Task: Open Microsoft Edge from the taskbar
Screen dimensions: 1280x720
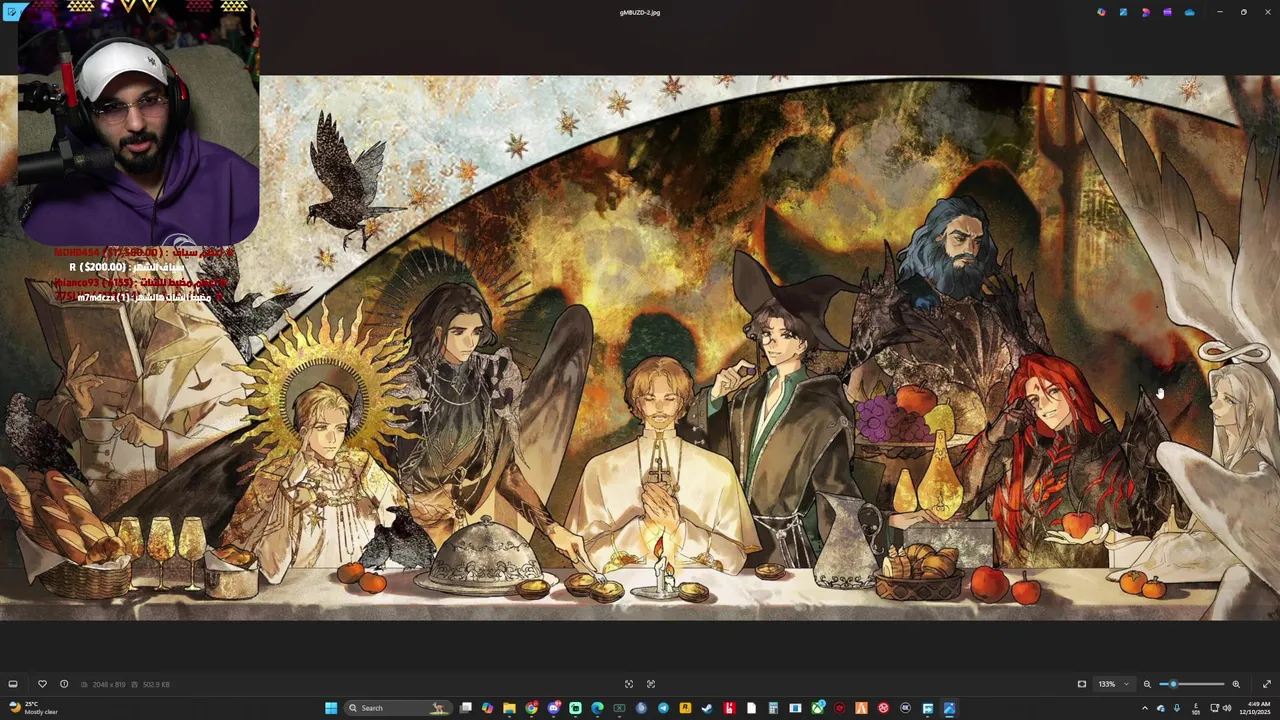Action: pos(597,708)
